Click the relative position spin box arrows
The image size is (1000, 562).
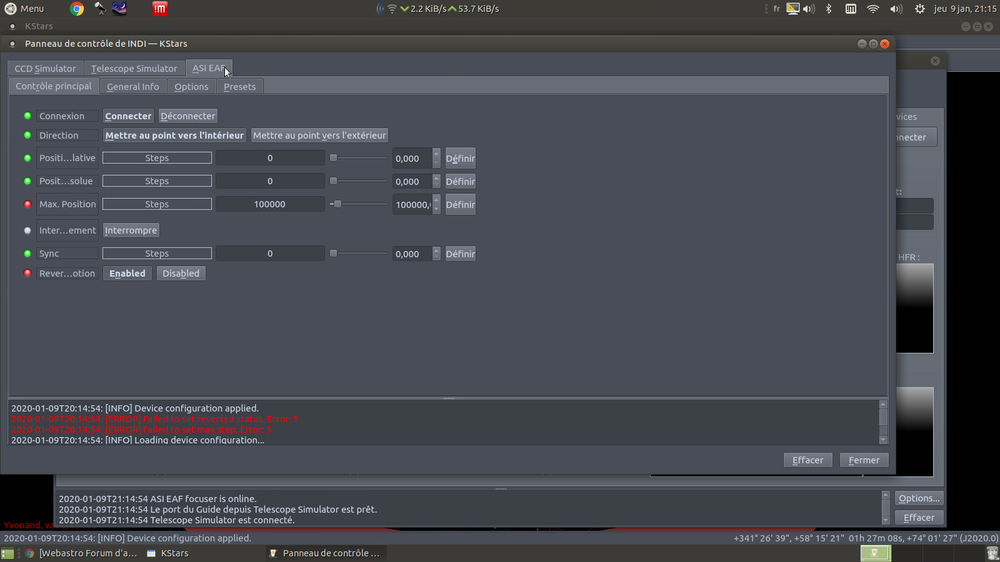pos(436,158)
